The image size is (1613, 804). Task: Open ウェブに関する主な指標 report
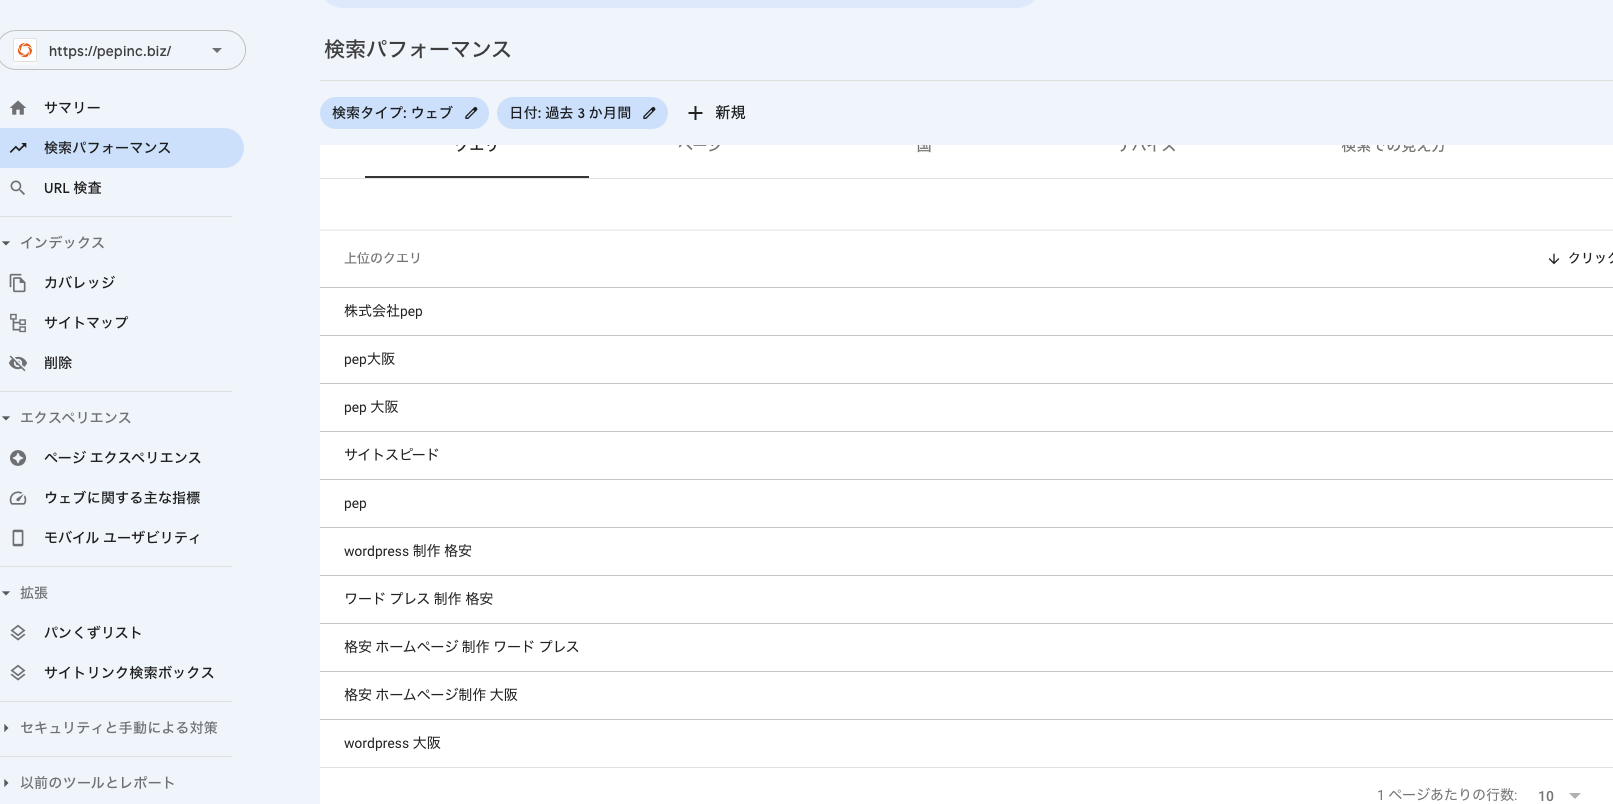[x=121, y=498]
